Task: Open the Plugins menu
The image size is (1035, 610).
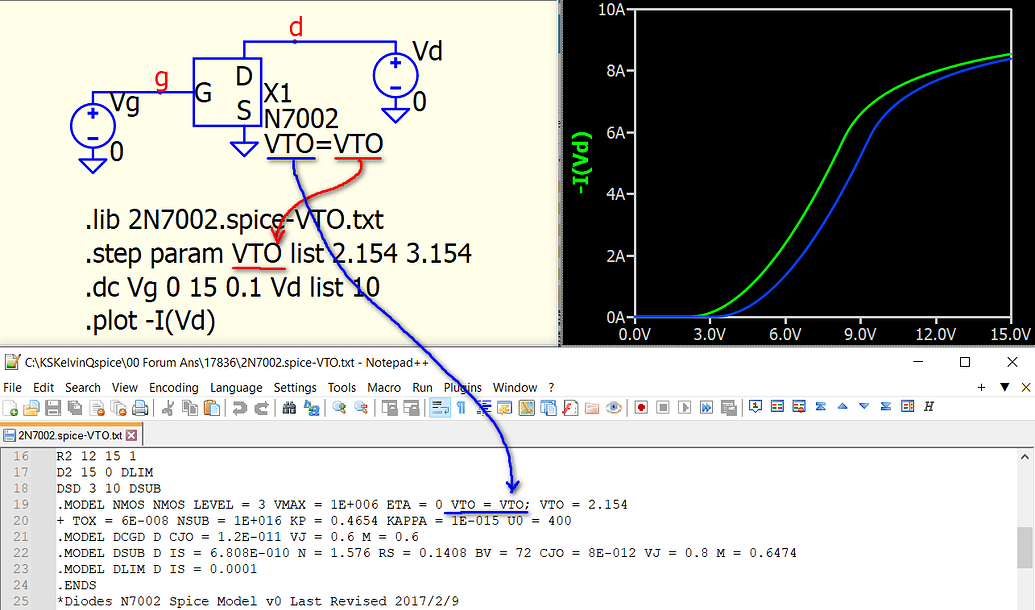Action: coord(463,387)
